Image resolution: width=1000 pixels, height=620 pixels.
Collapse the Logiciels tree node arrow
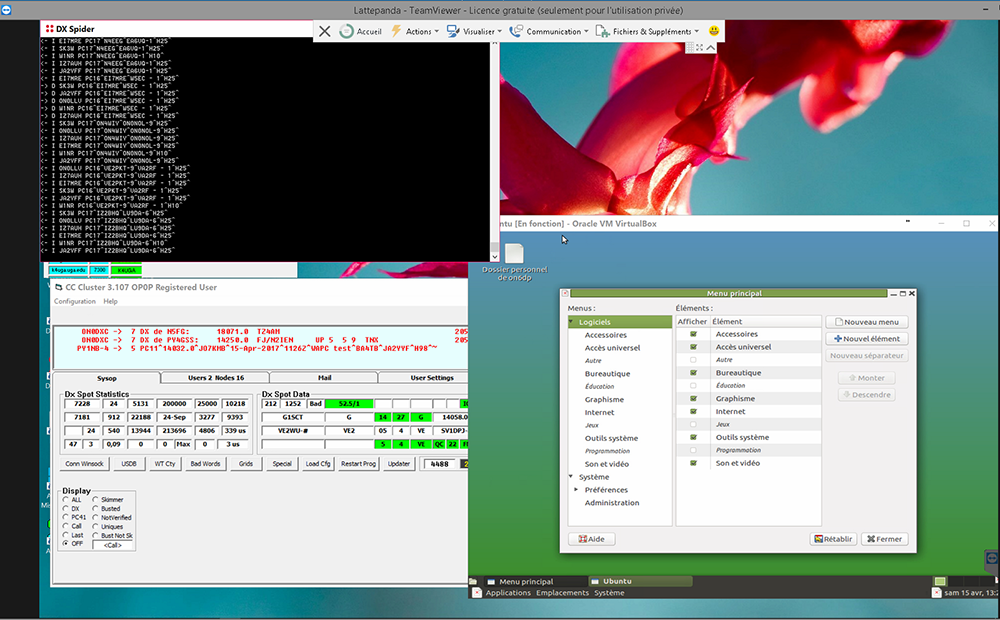(571, 322)
